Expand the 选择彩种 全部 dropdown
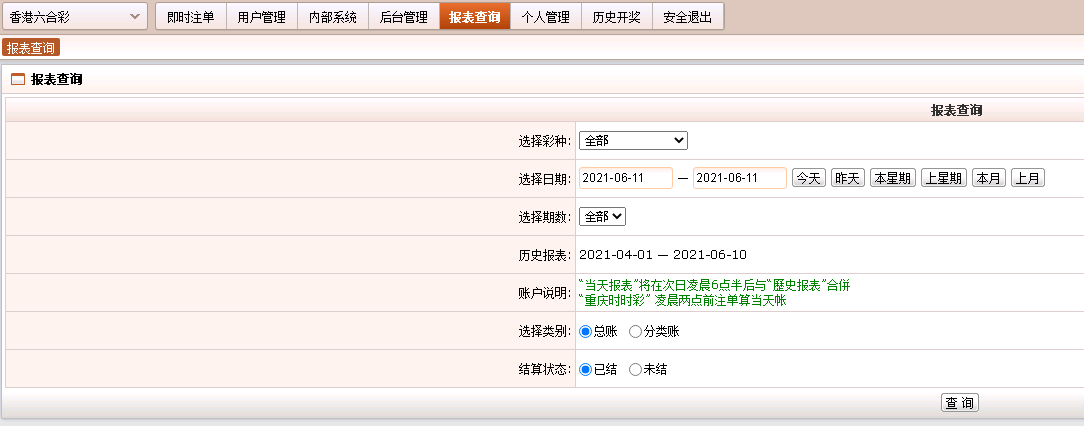1084x426 pixels. pyautogui.click(x=633, y=141)
